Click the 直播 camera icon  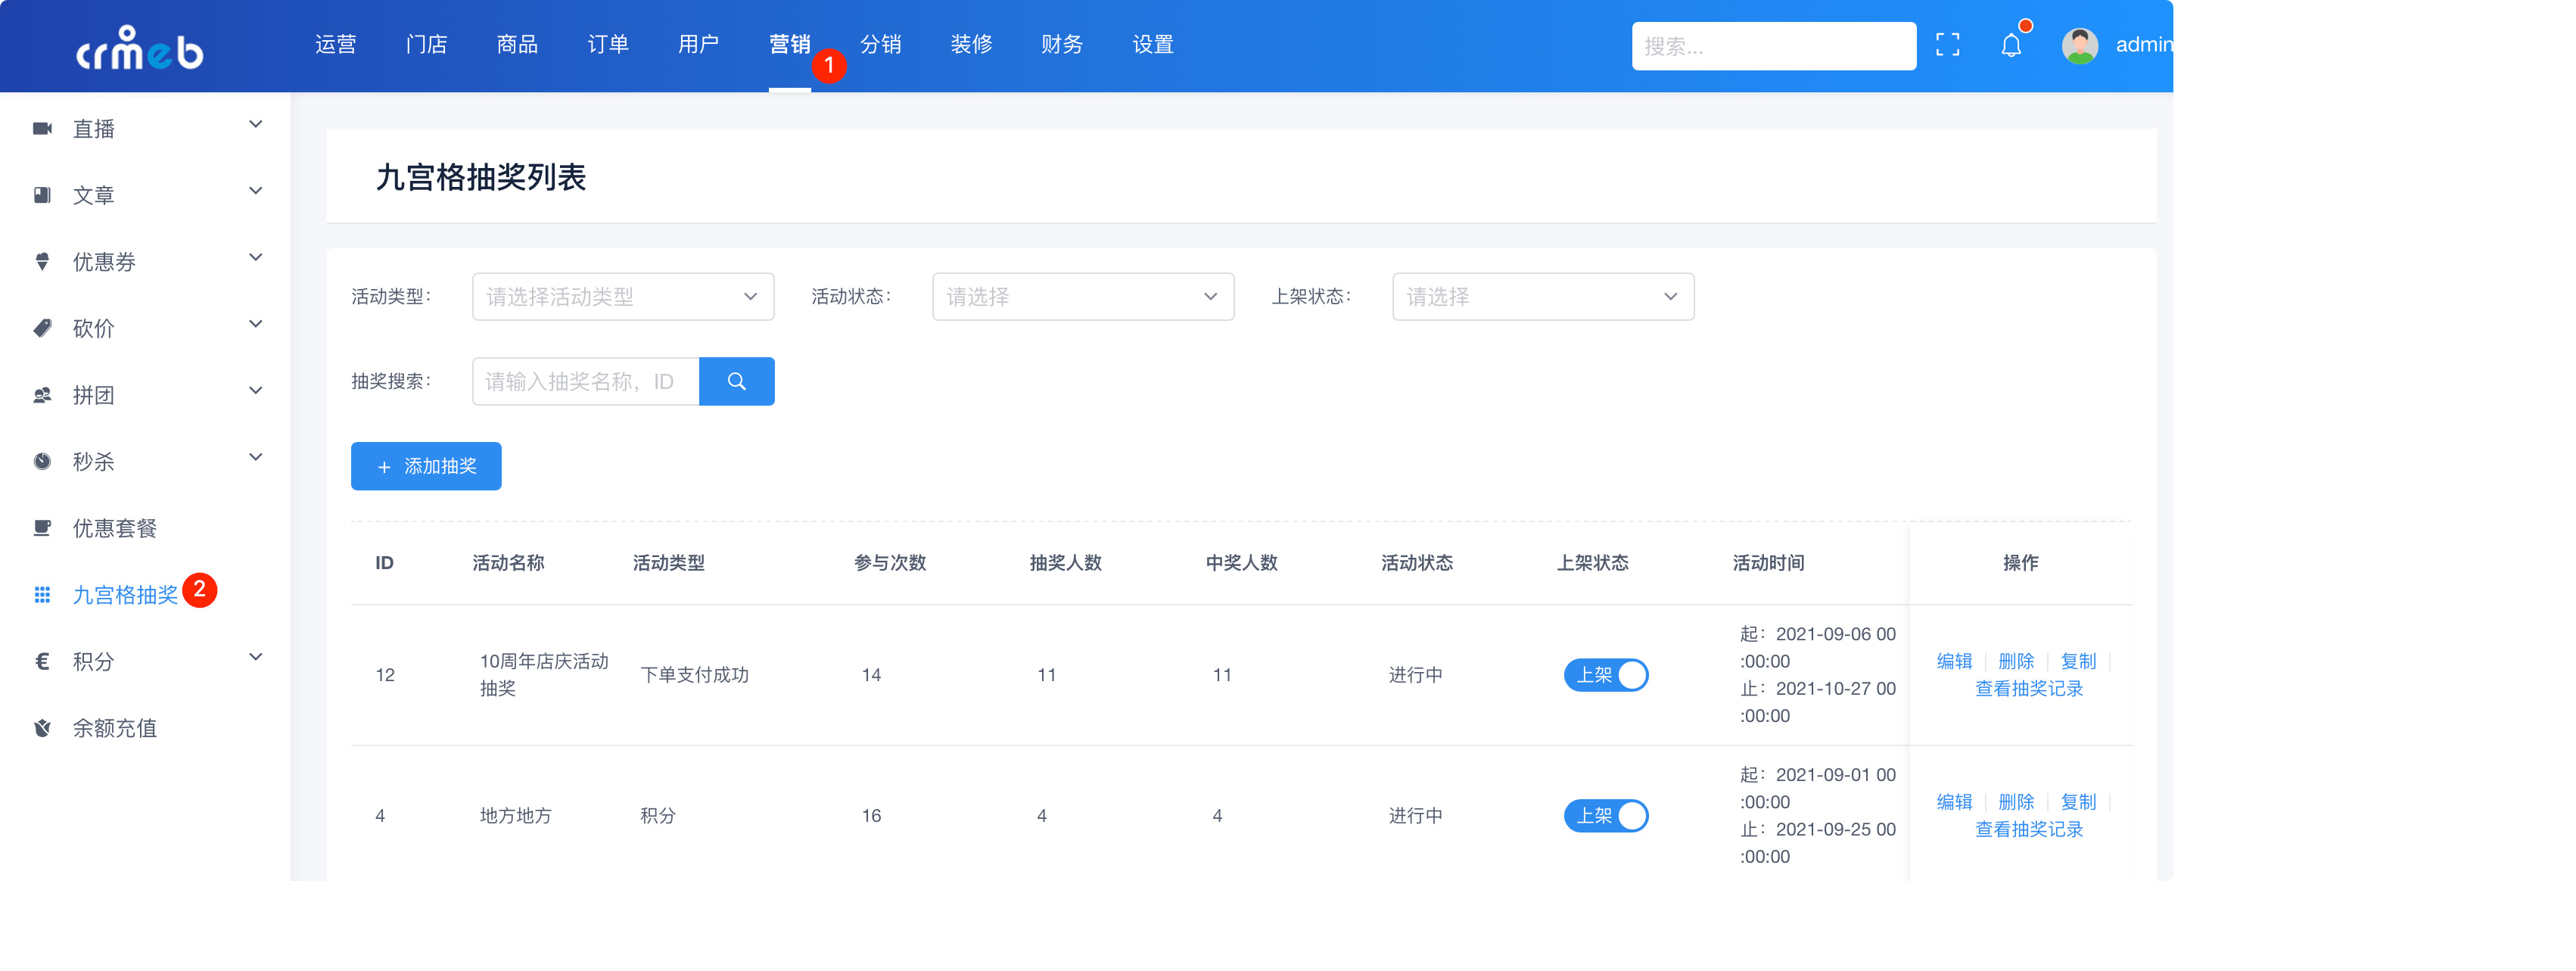click(x=42, y=128)
